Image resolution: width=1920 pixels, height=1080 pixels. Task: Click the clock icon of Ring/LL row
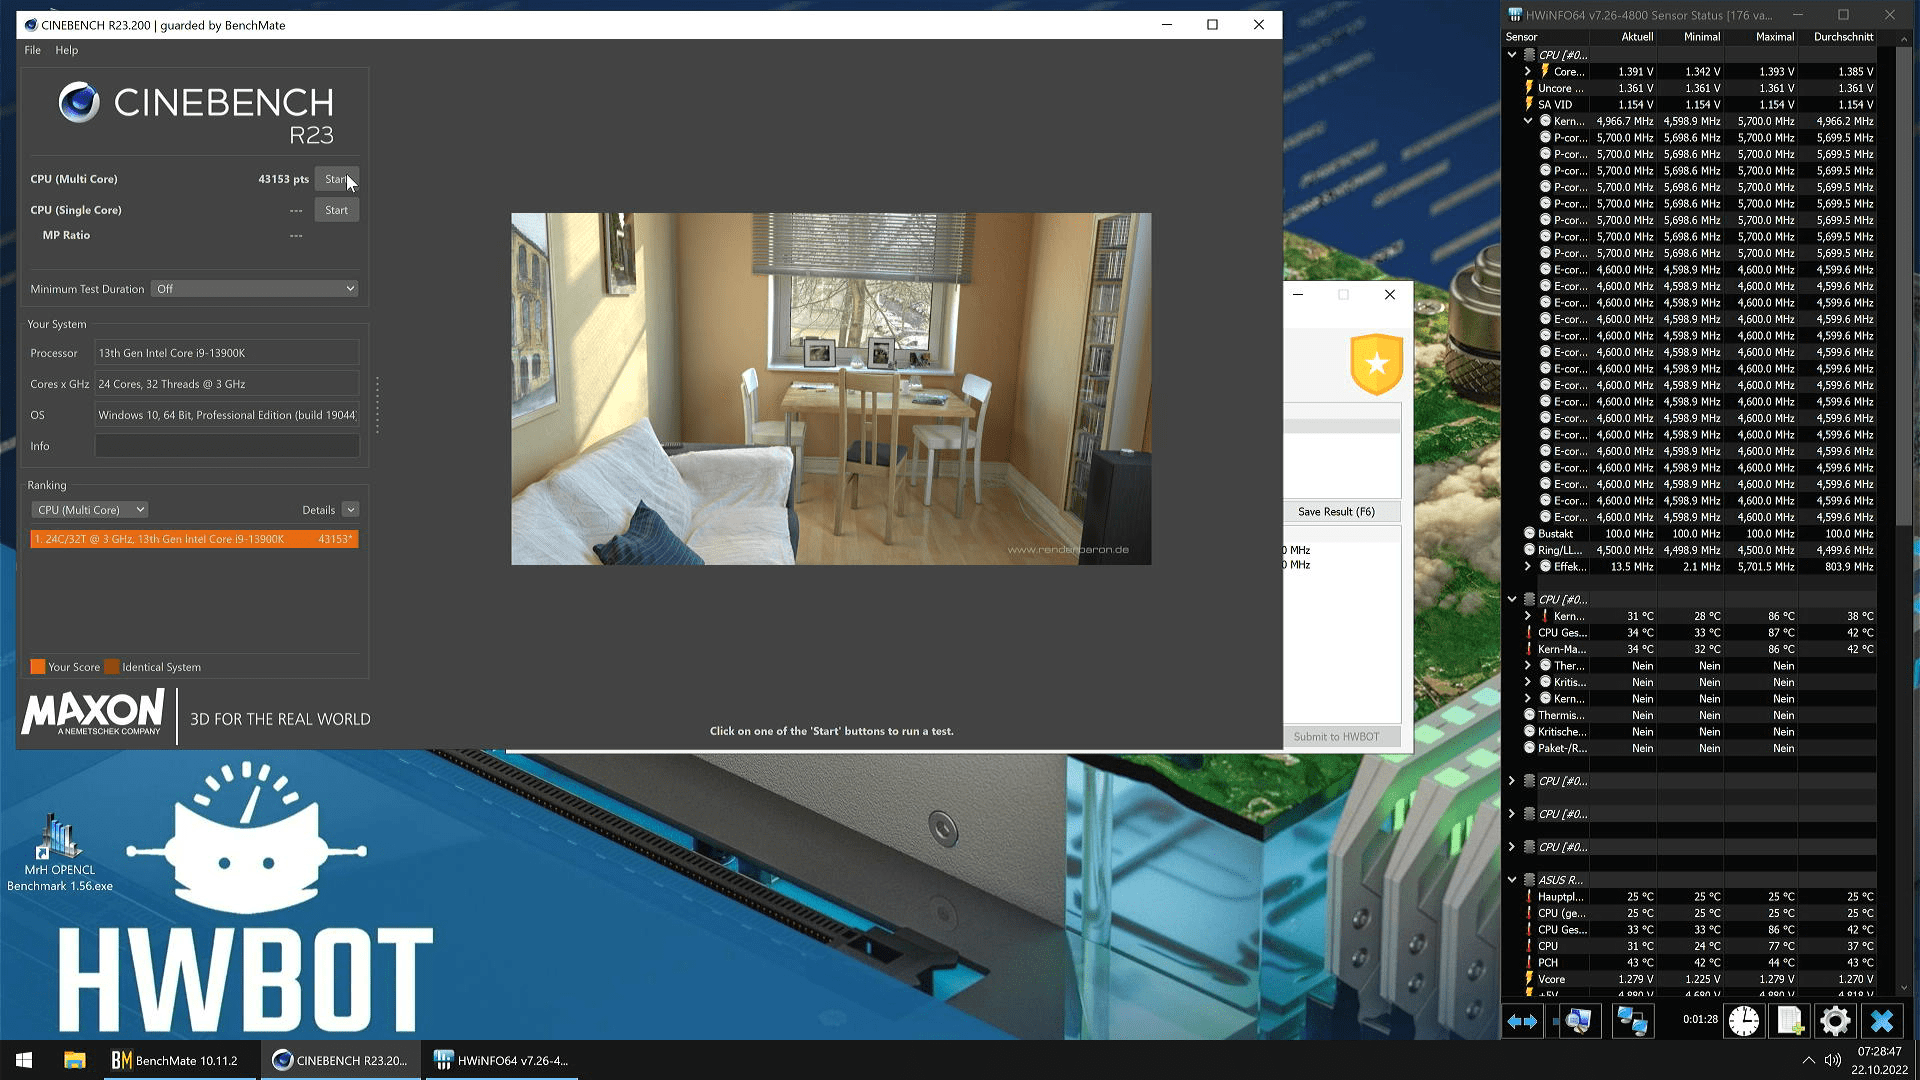tap(1529, 550)
